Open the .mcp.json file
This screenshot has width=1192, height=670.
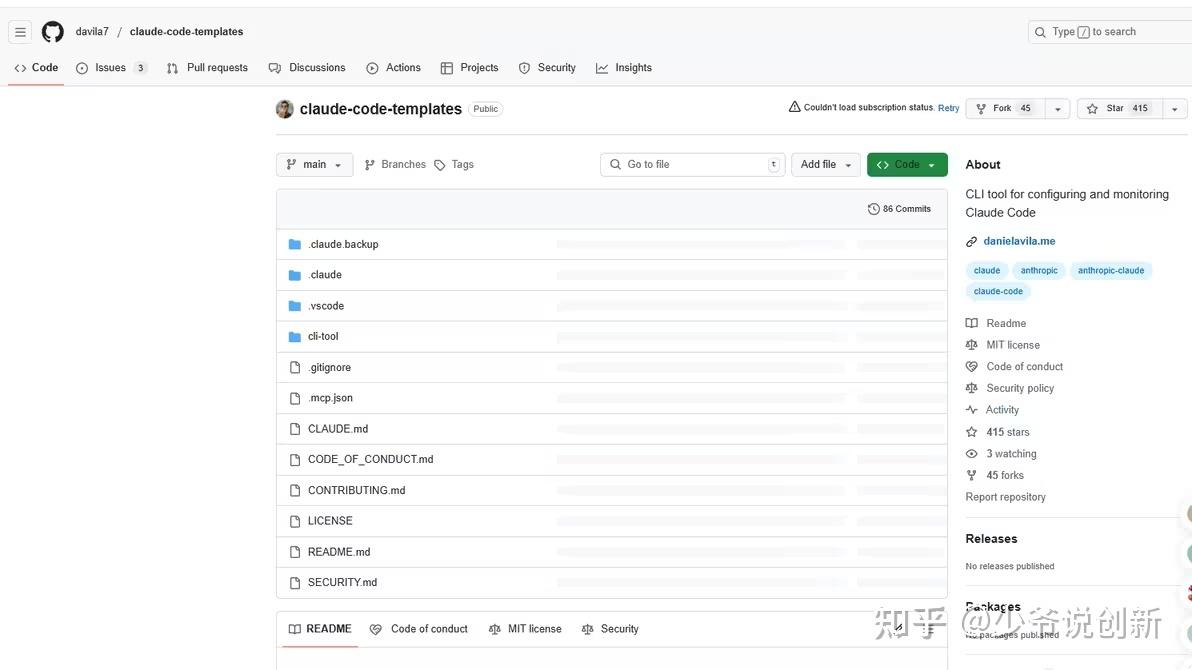click(x=330, y=398)
